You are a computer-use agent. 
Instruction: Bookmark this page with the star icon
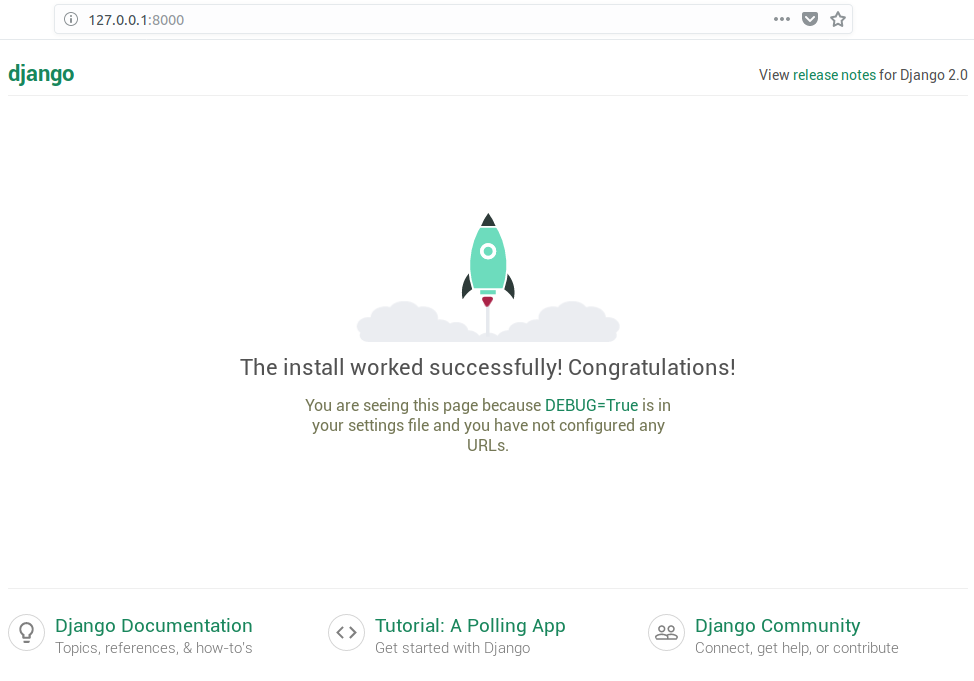pos(838,19)
